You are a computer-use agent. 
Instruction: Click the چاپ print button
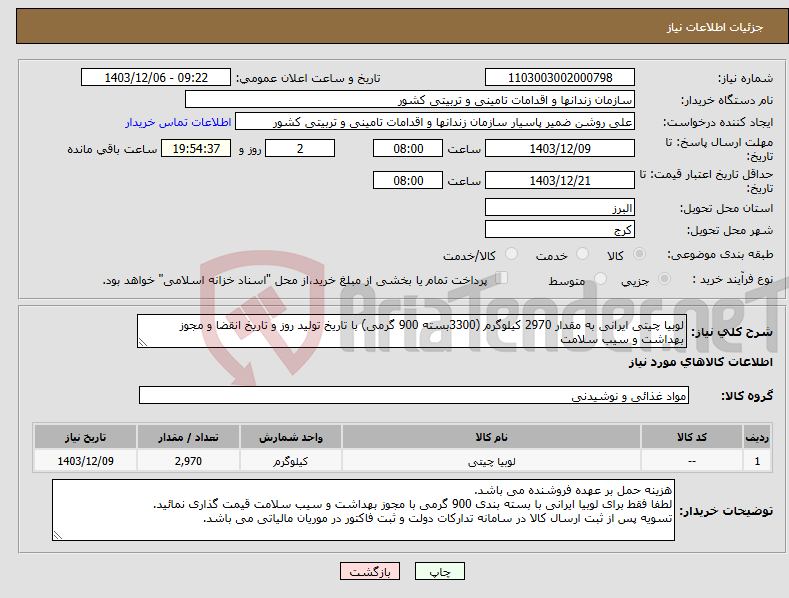point(440,571)
